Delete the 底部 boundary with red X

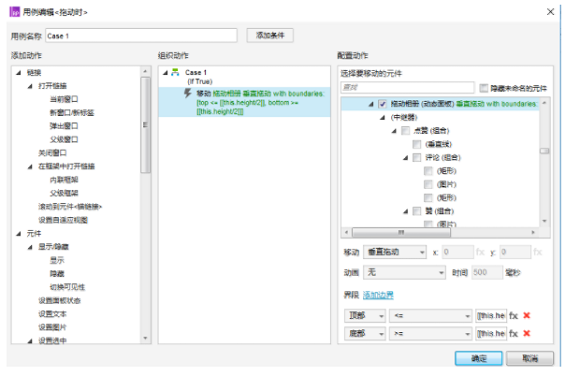coord(526,333)
